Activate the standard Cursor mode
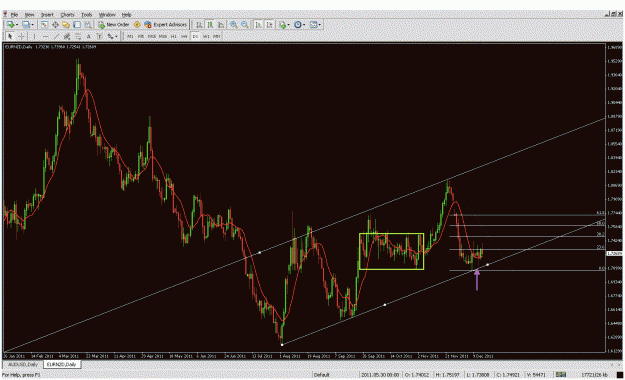This screenshot has width=625, height=380. click(x=10, y=36)
